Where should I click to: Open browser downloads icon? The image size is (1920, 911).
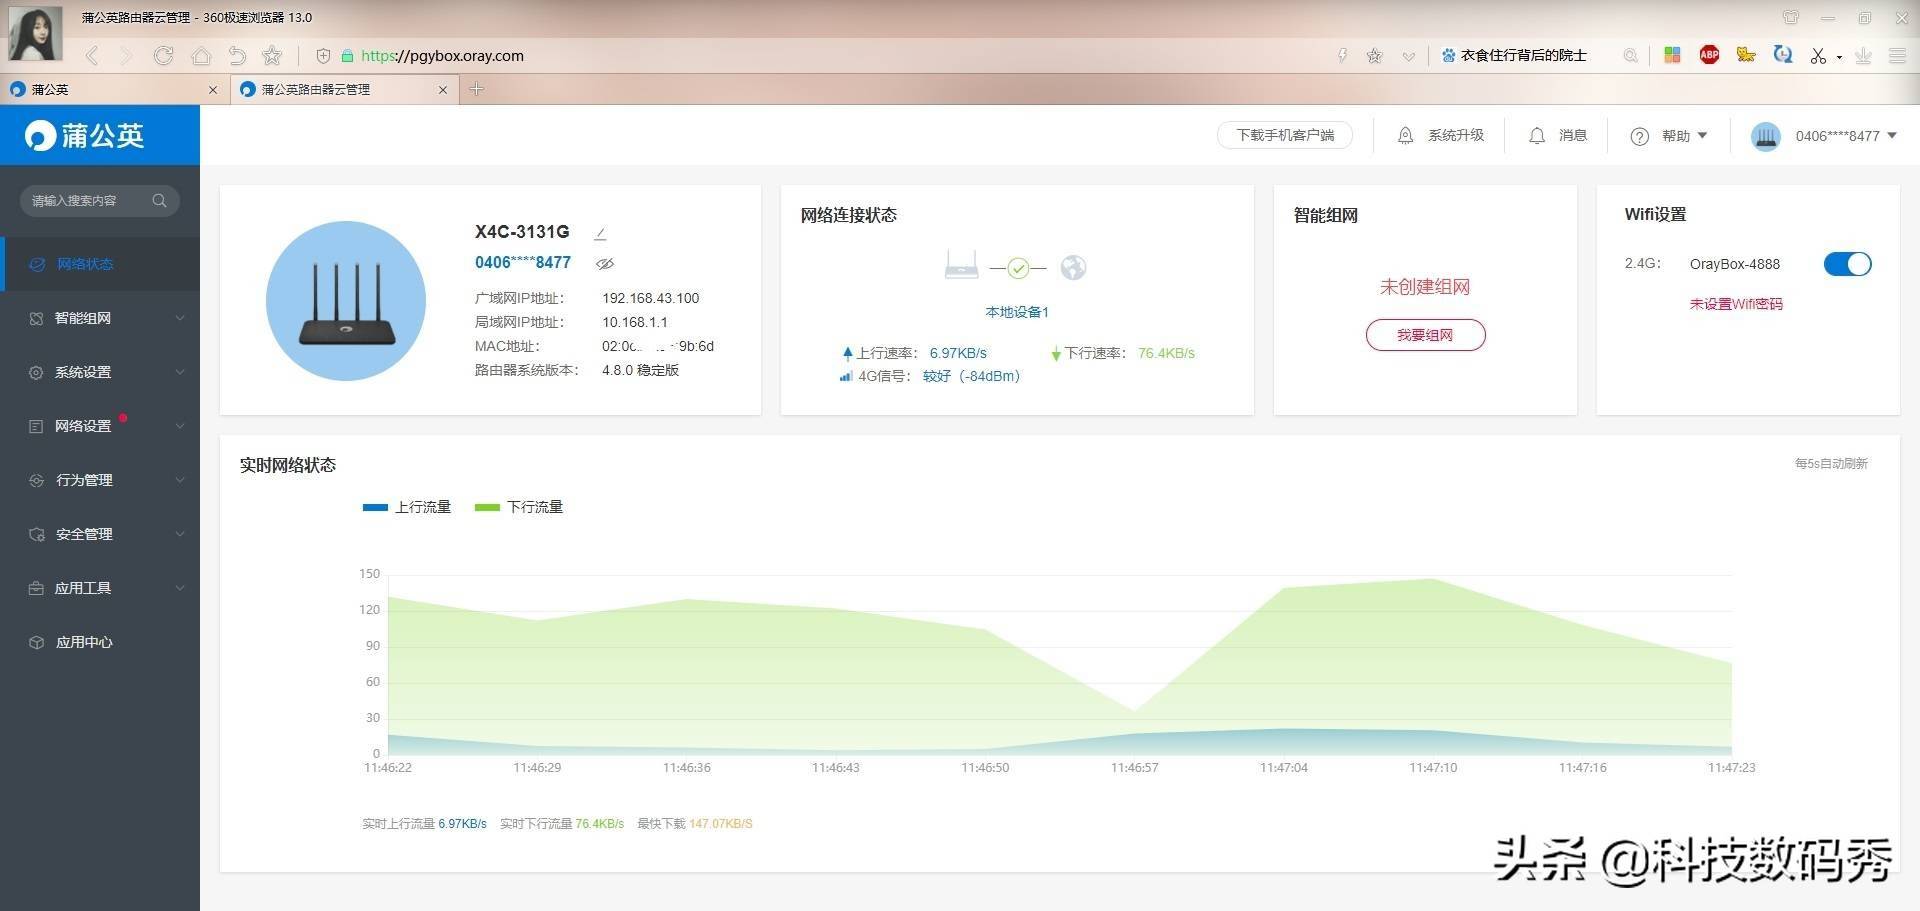click(1863, 56)
